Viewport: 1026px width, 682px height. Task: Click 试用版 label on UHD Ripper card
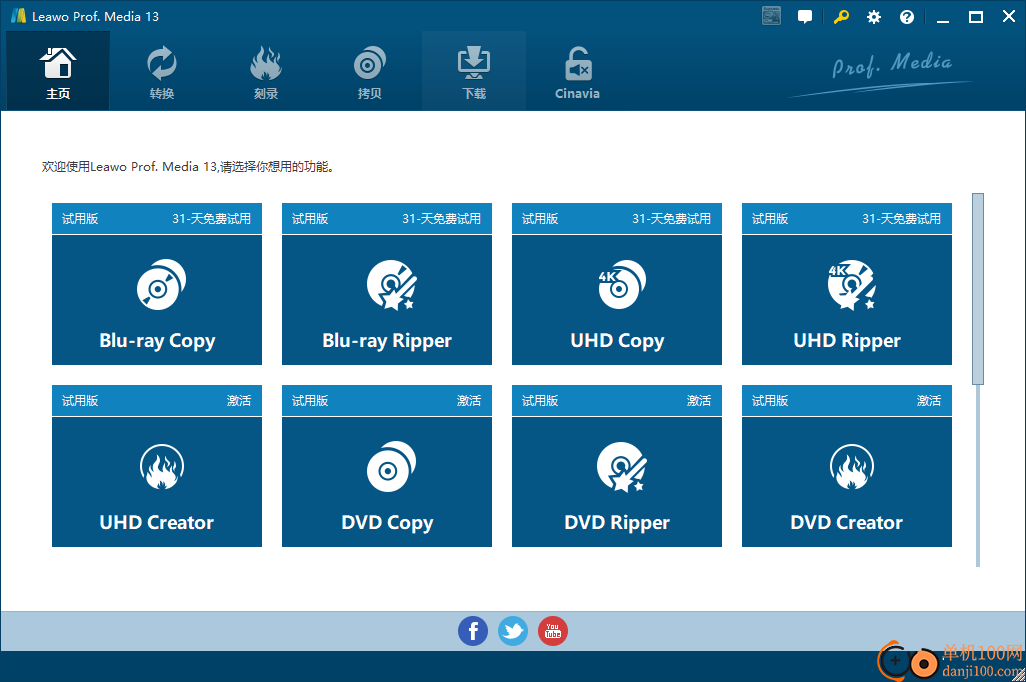pos(770,219)
